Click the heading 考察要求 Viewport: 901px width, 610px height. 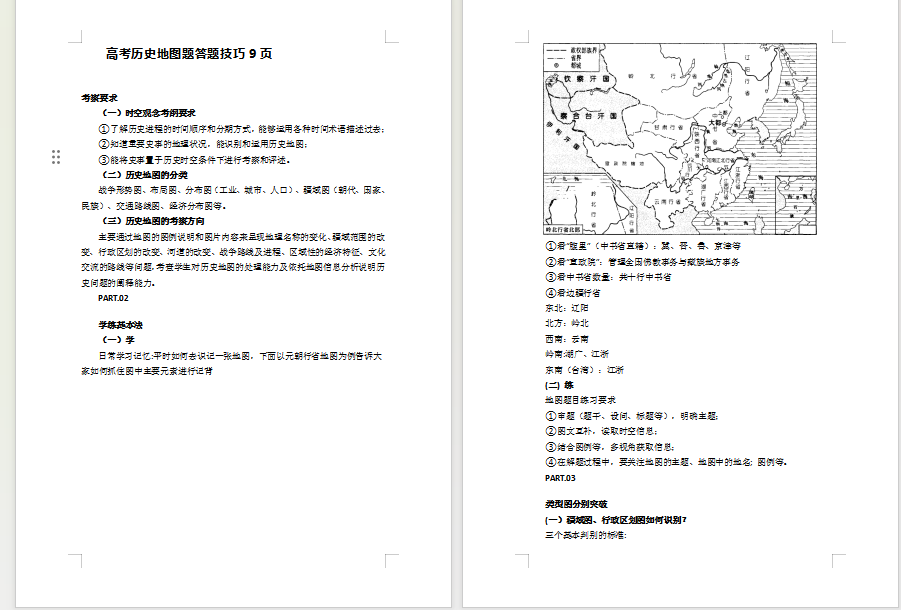(100, 98)
